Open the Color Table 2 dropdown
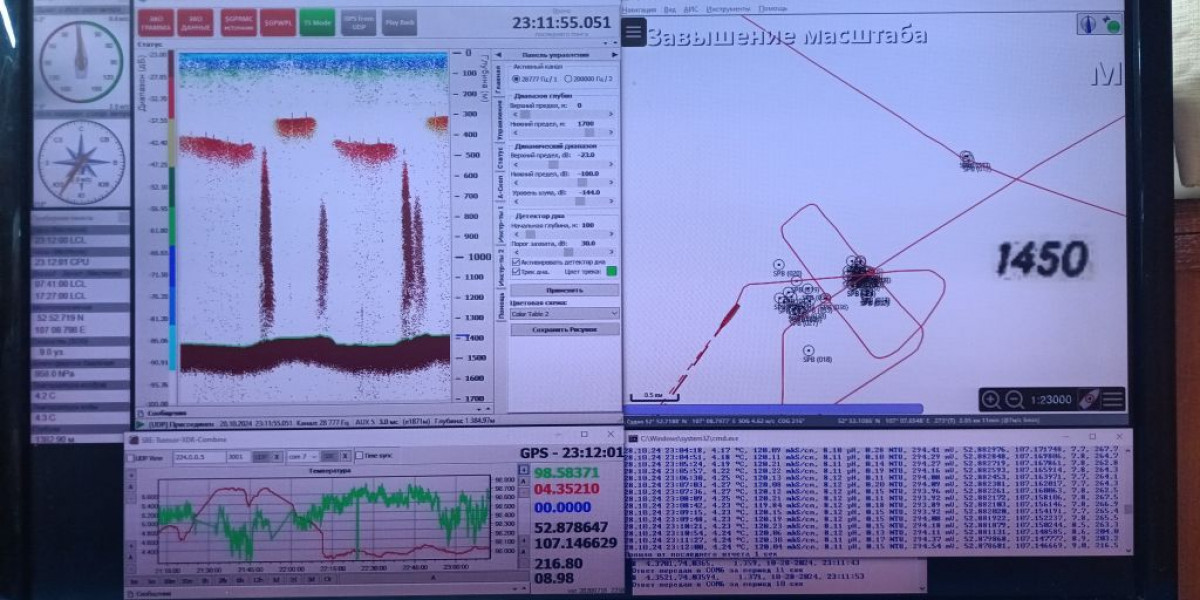The height and width of the screenshot is (600, 1200). 564,313
